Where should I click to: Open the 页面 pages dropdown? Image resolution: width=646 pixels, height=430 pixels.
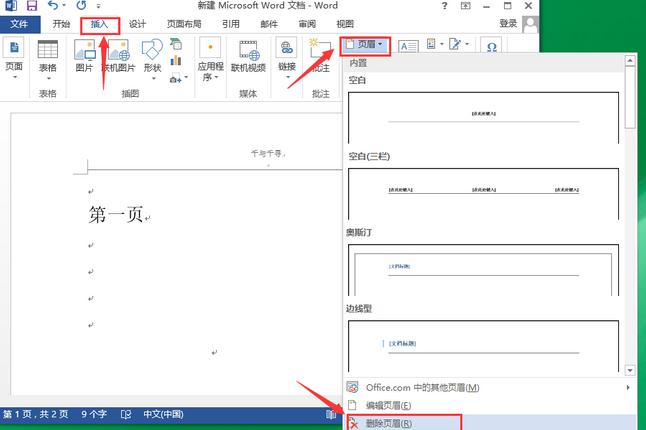pyautogui.click(x=14, y=58)
